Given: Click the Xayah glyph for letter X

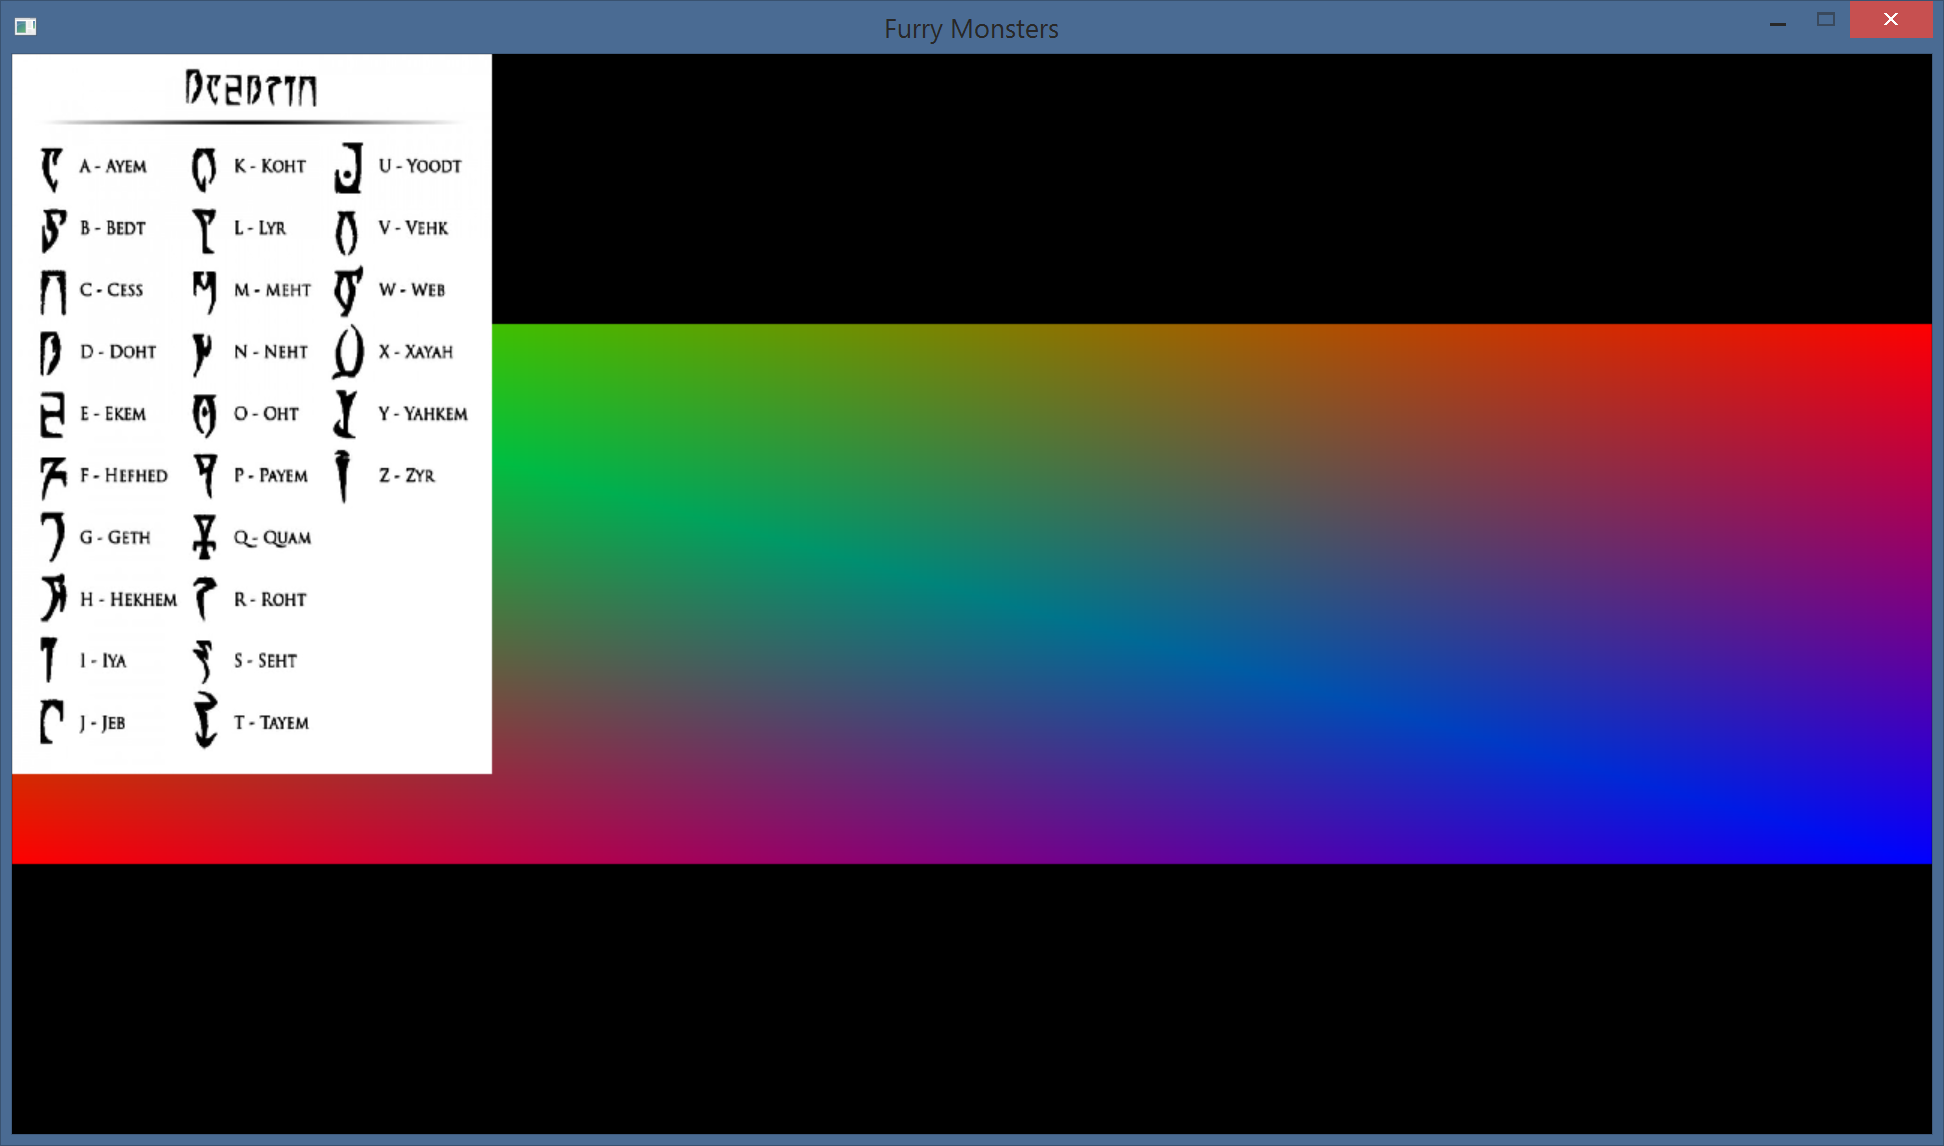Looking at the screenshot, I should point(348,352).
